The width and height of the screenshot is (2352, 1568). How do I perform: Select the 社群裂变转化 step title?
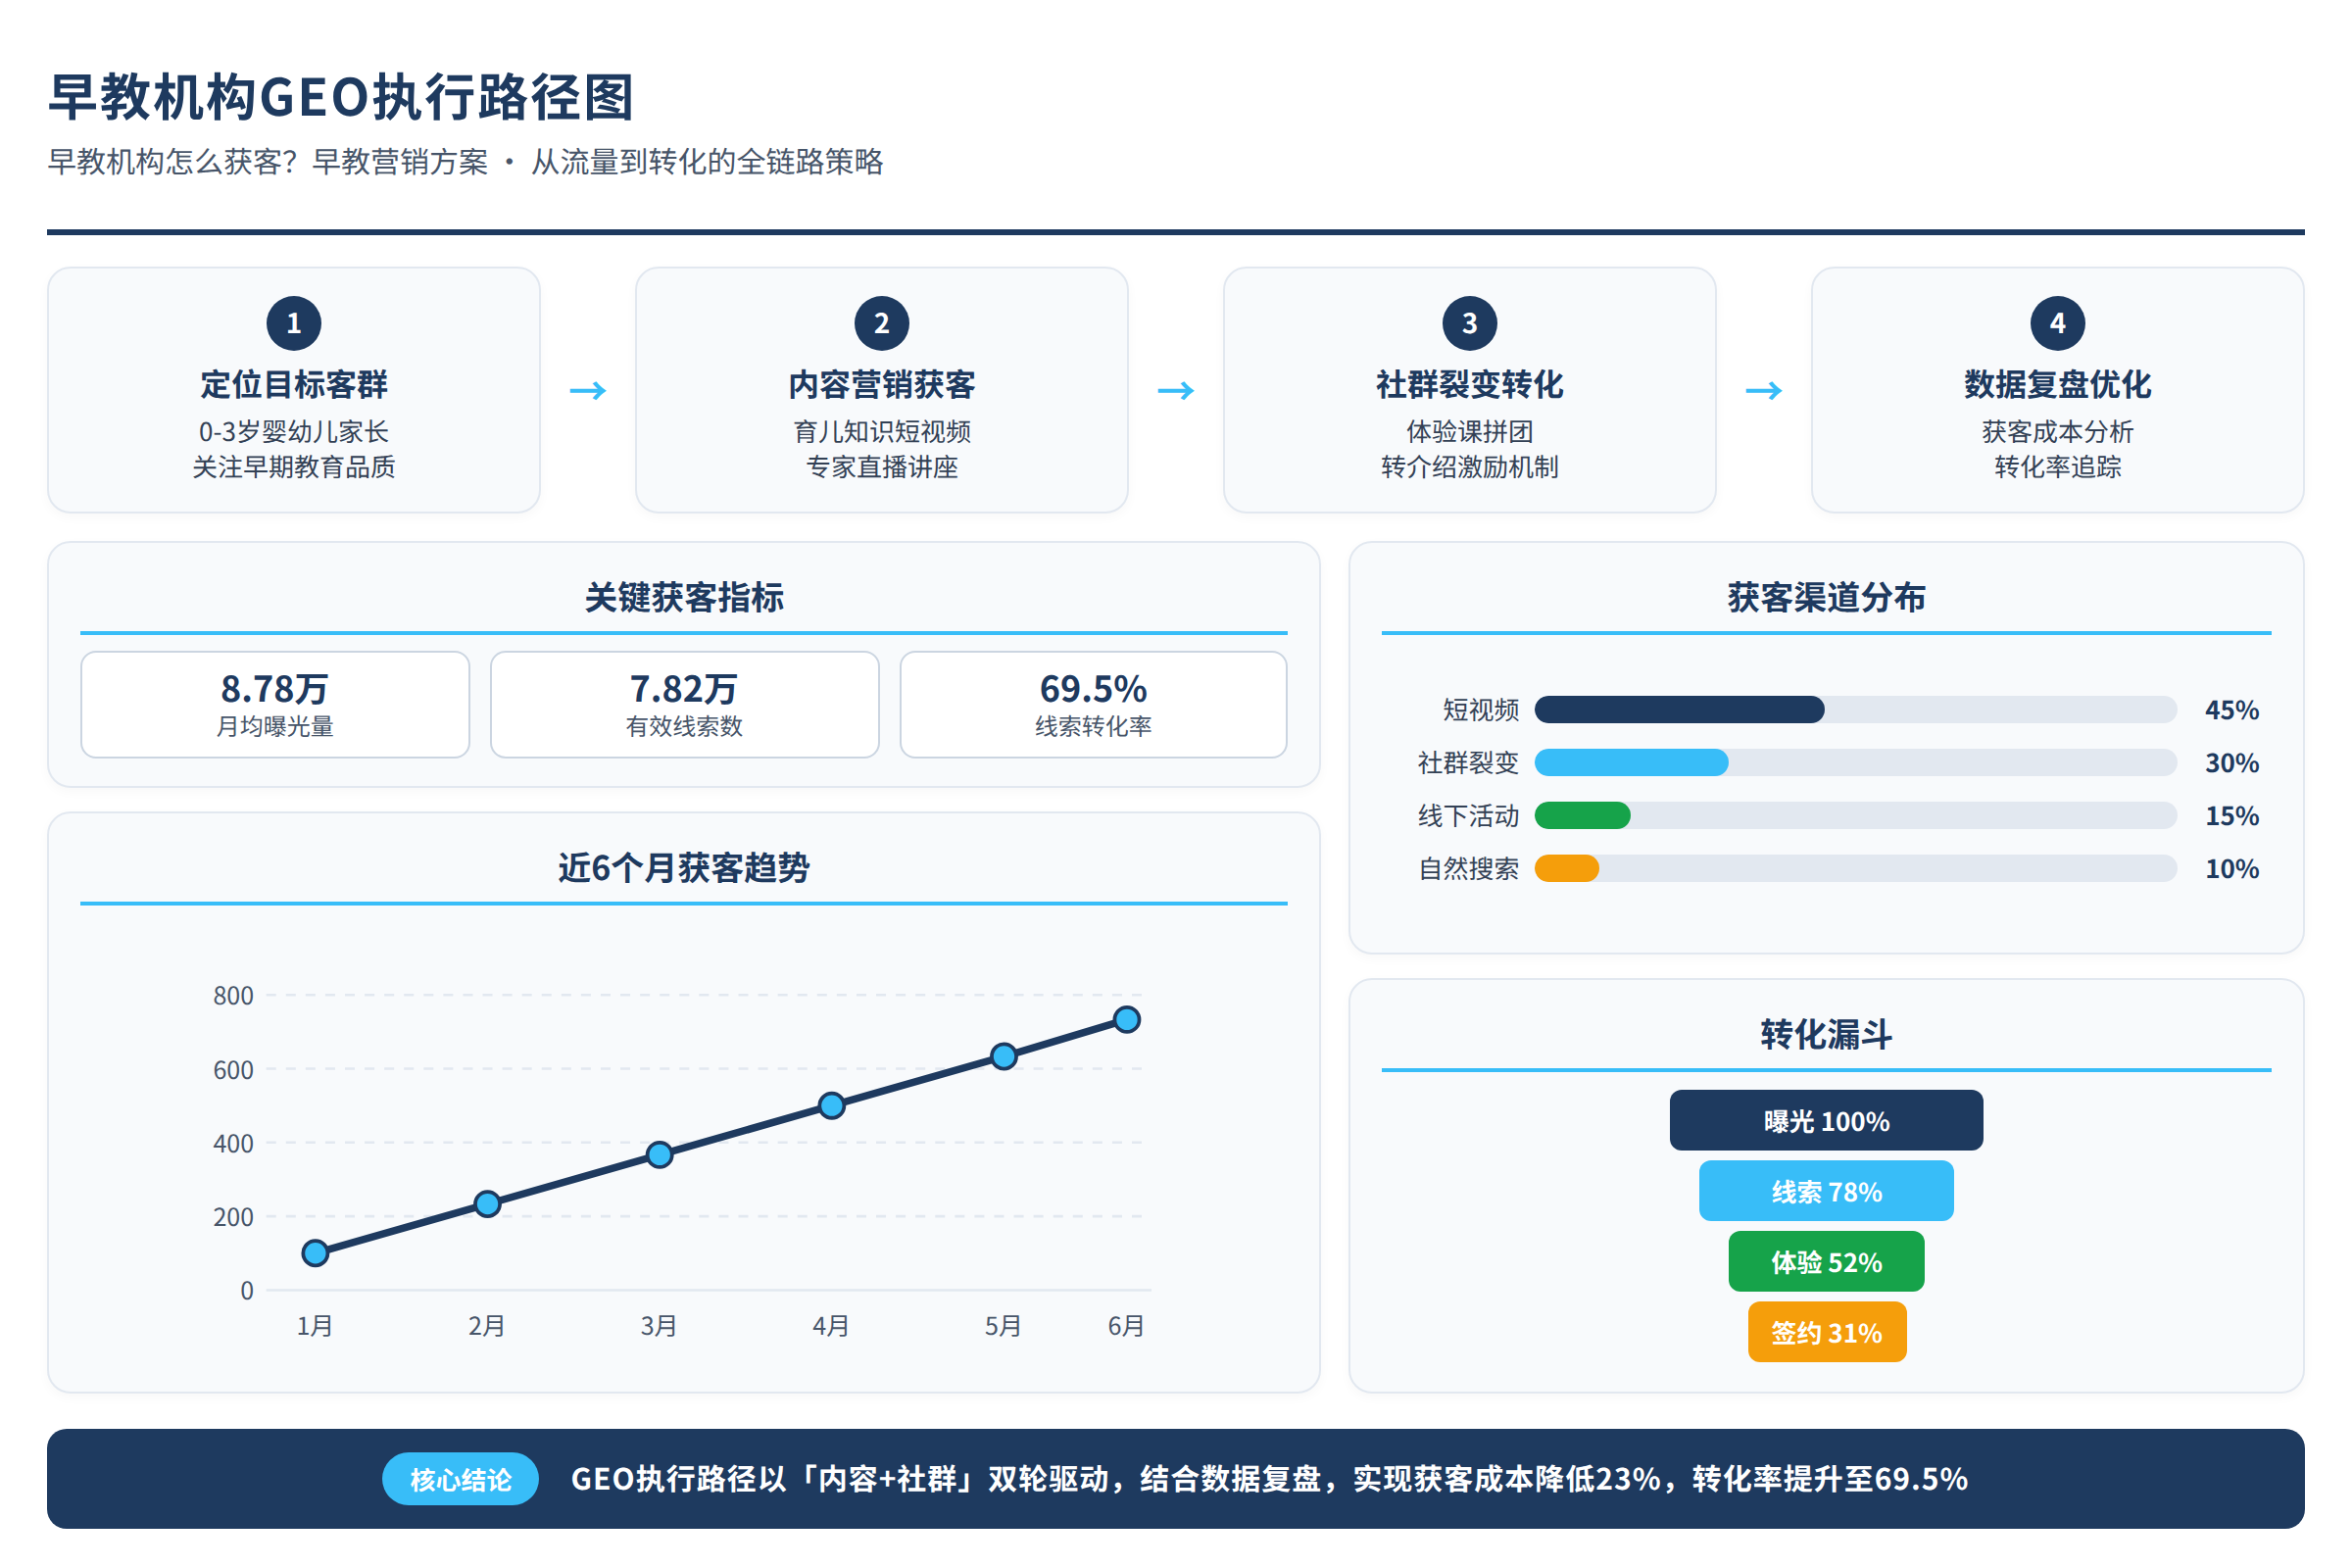click(x=1470, y=384)
